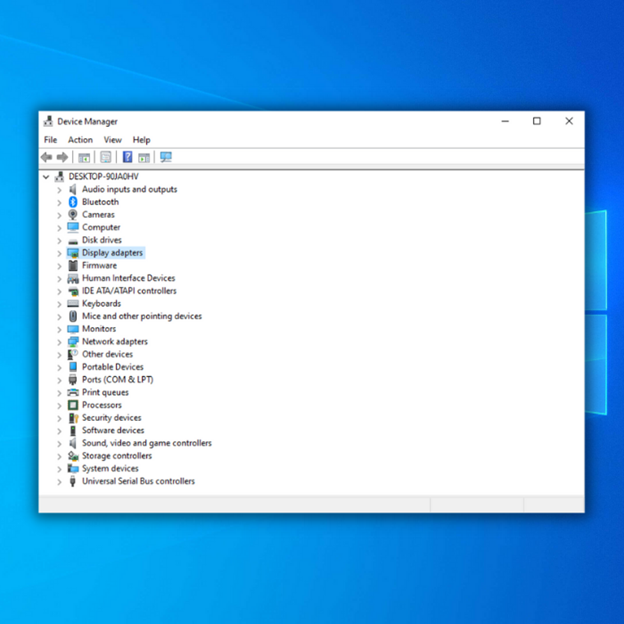The image size is (624, 624).
Task: Open the Properties toolbar icon
Action: 105,157
